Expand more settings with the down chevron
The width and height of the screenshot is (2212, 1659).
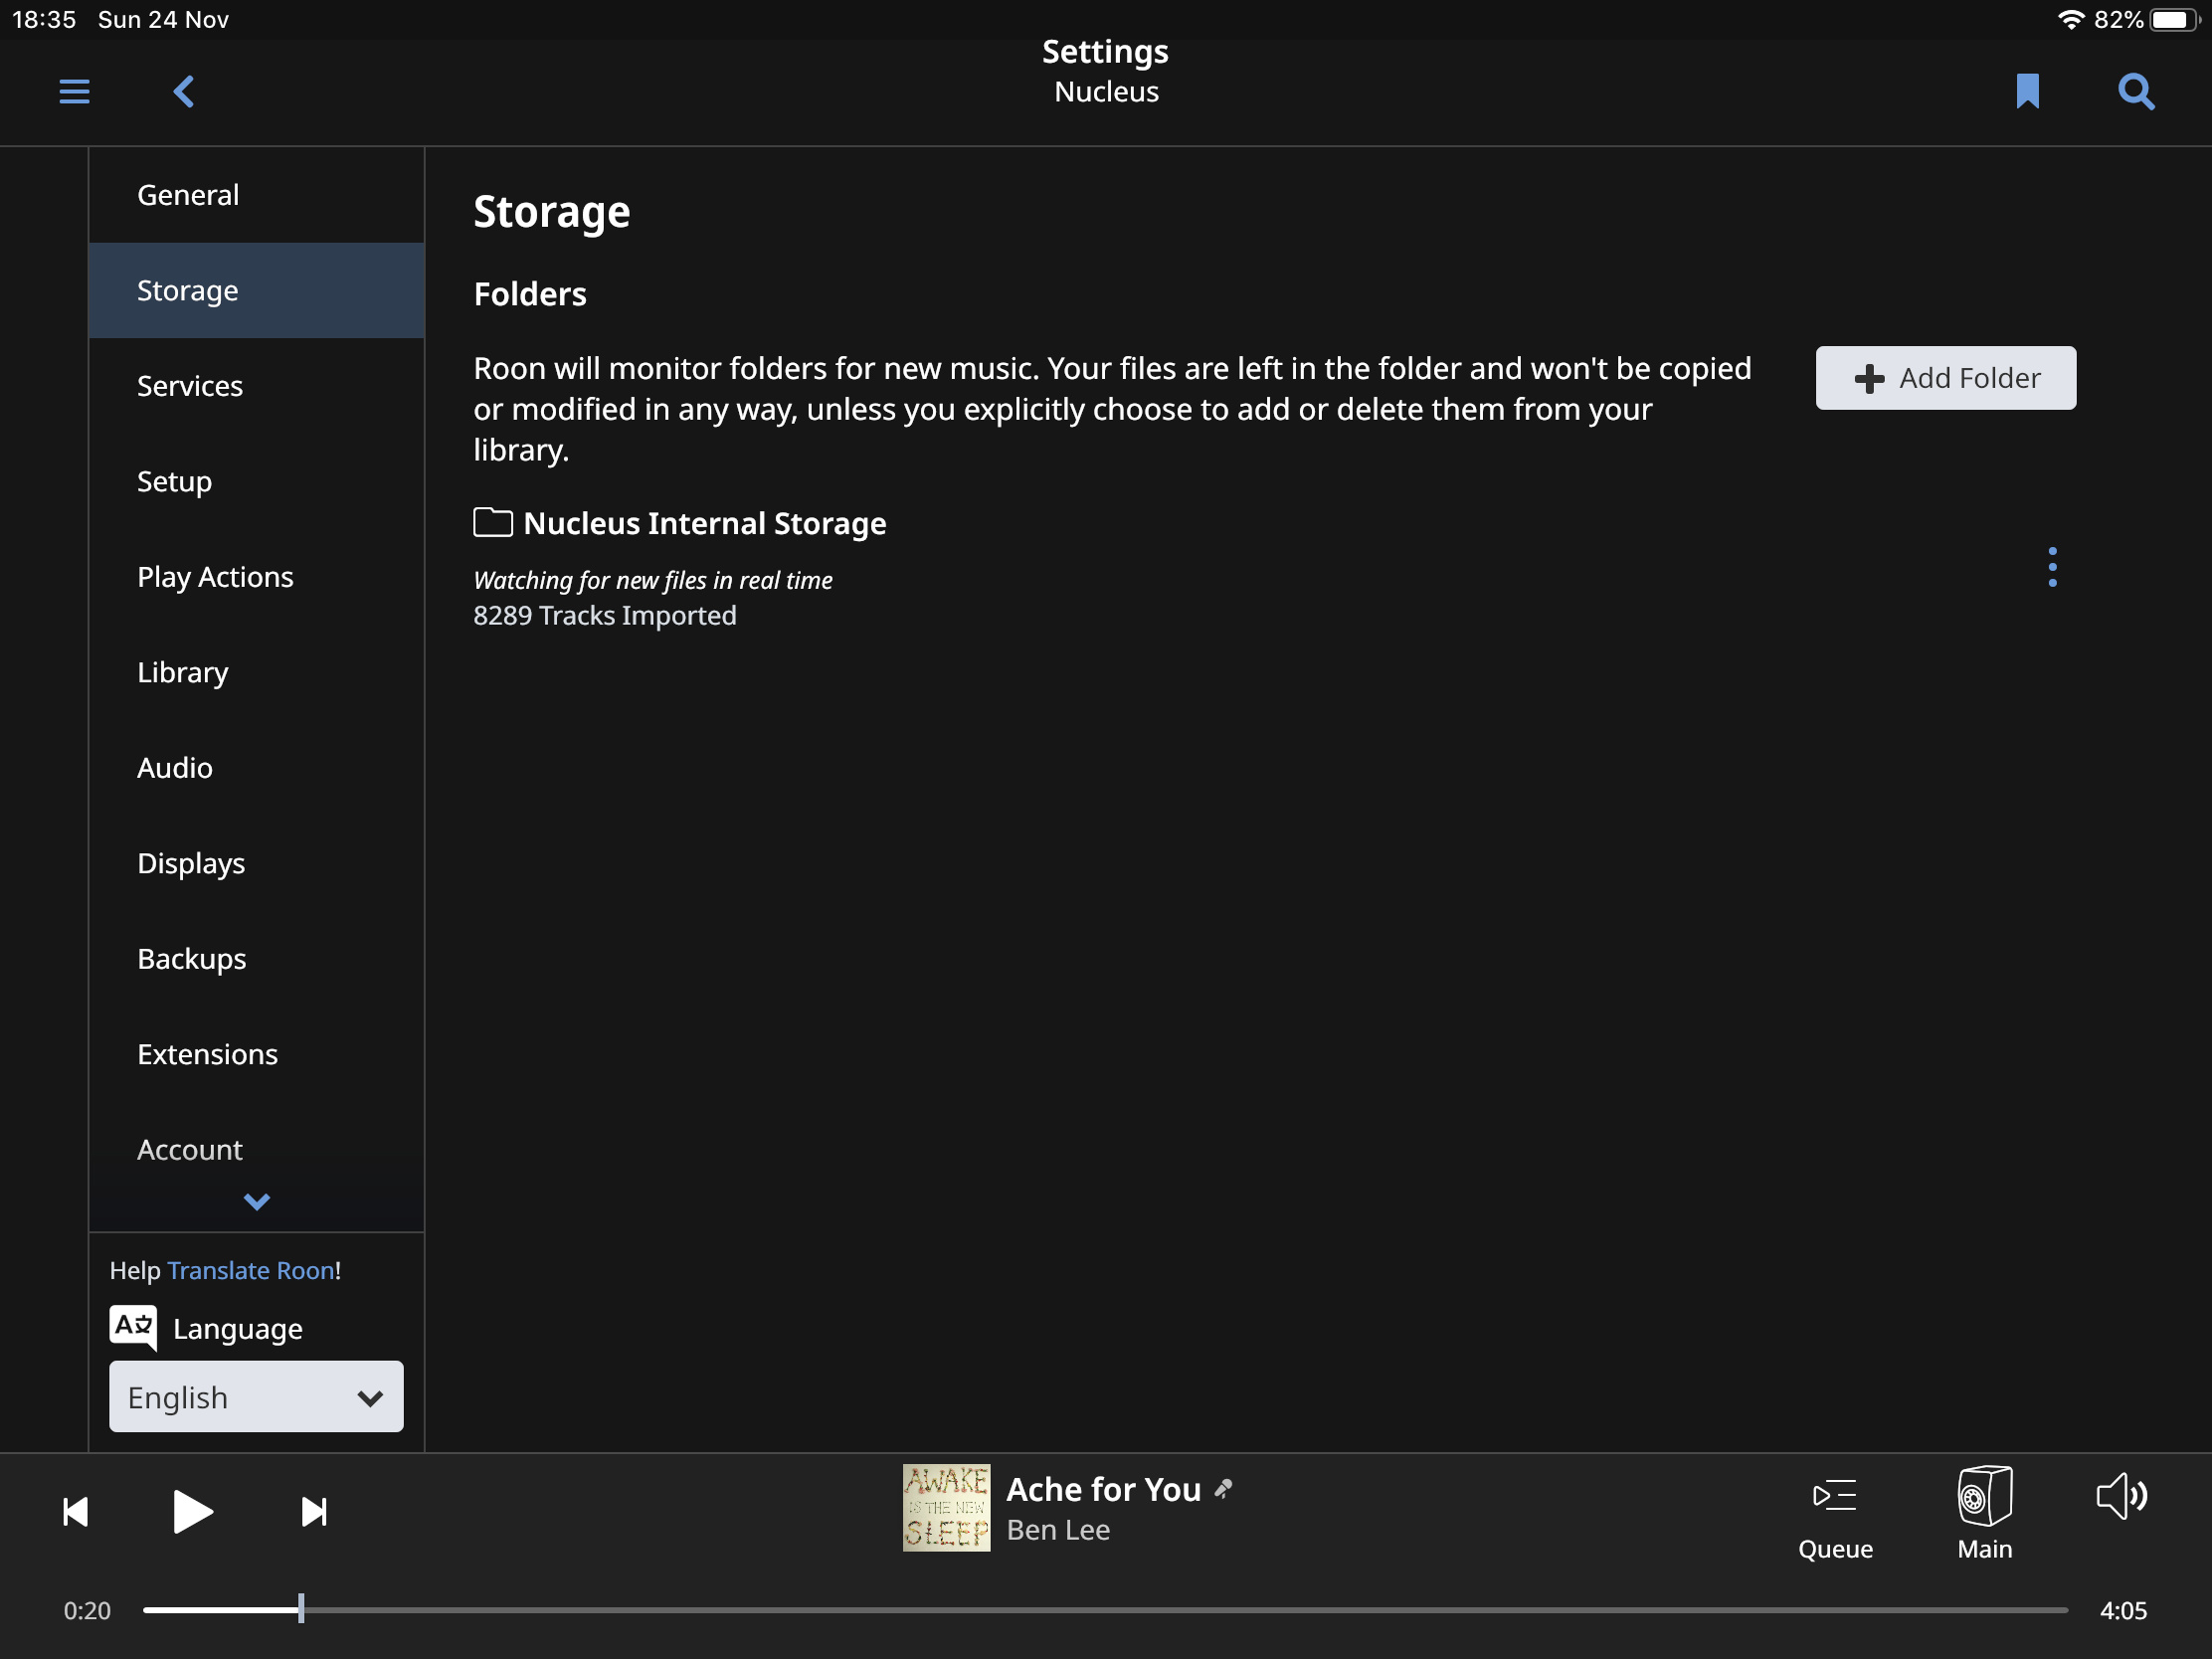pos(257,1201)
